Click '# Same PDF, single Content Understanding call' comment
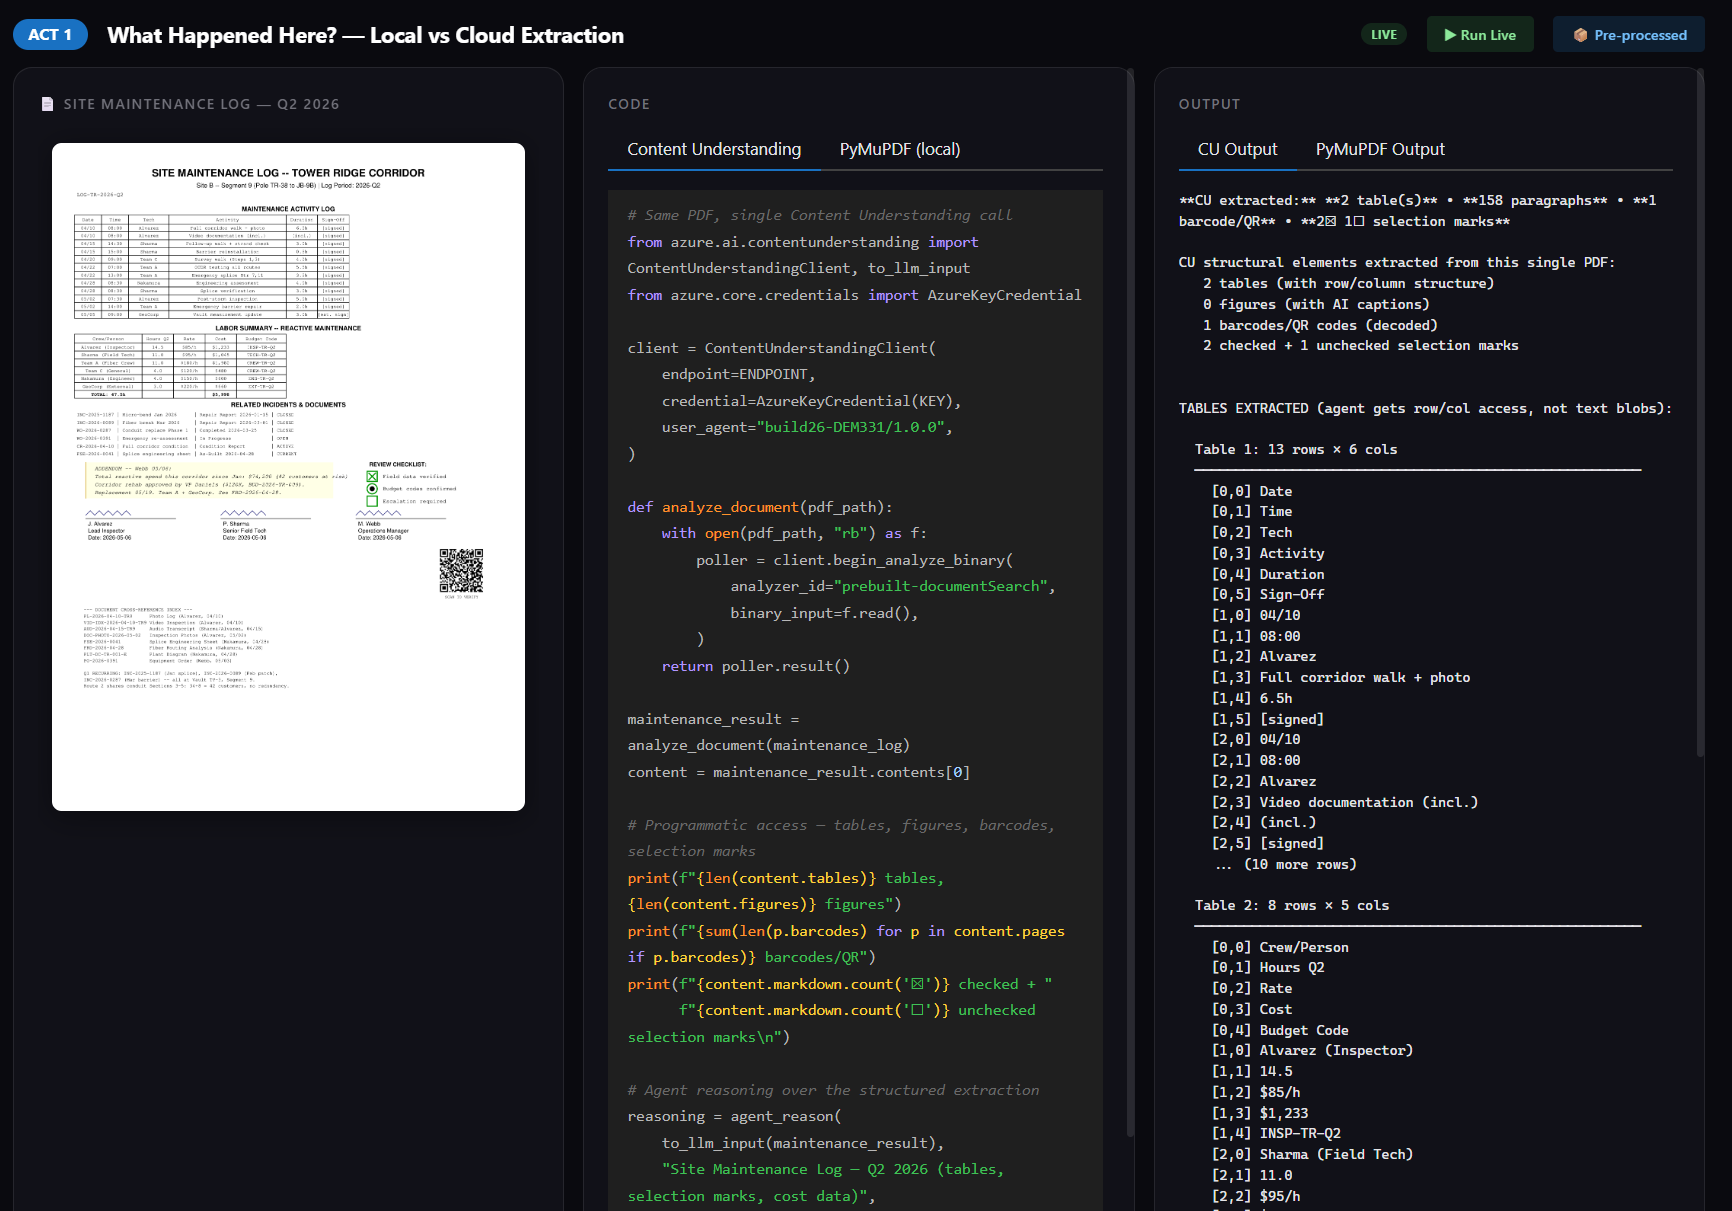Screen dimensions: 1732x1211 819,215
